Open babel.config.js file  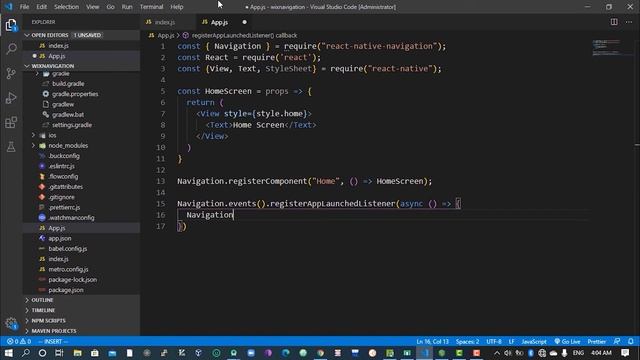pyautogui.click(x=68, y=249)
